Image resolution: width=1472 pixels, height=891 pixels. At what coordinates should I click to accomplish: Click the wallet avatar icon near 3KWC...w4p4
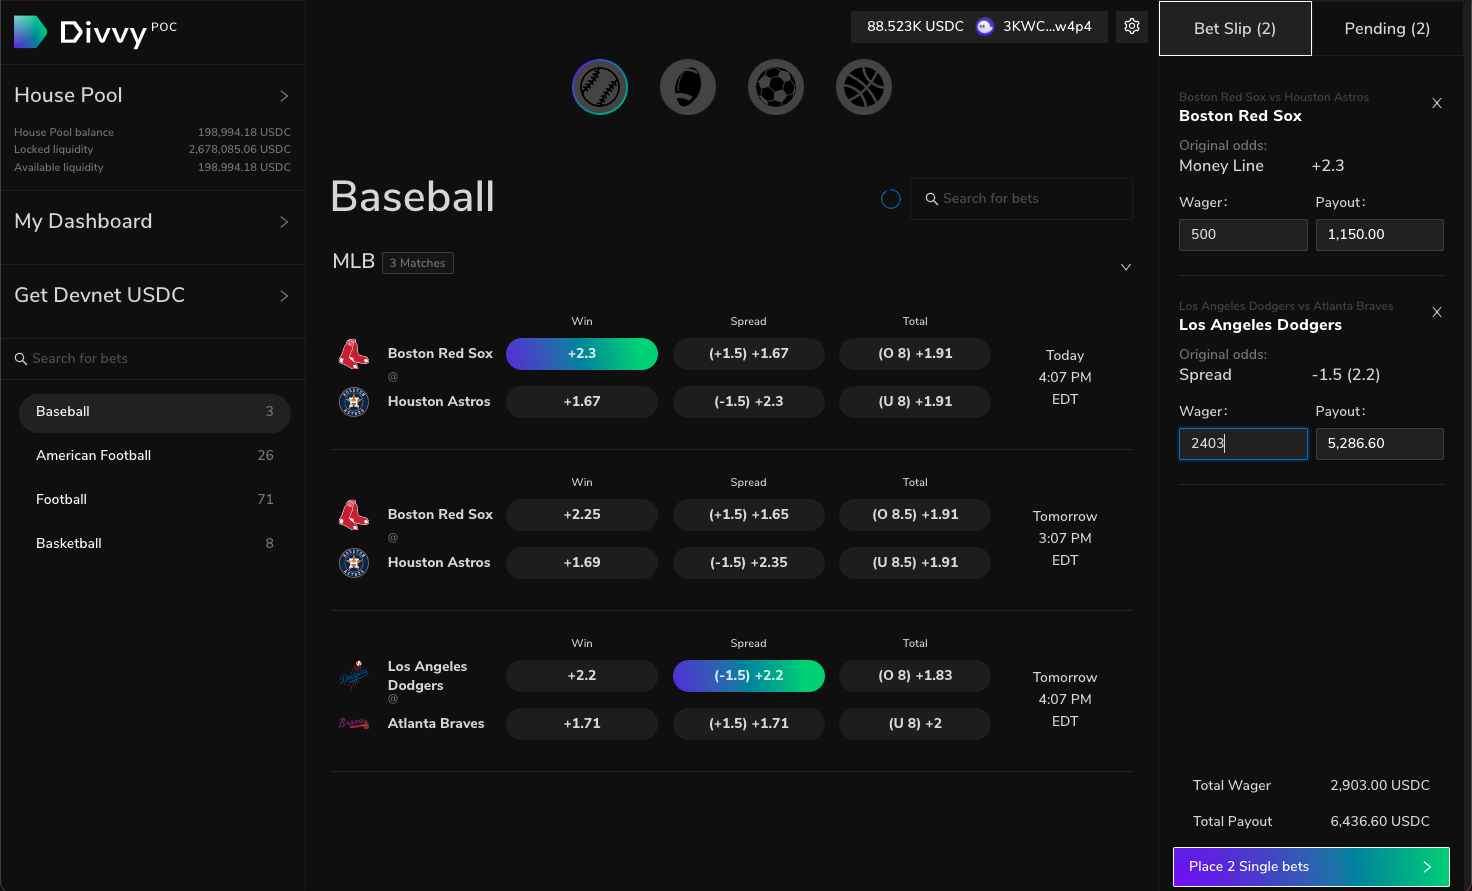coord(985,27)
